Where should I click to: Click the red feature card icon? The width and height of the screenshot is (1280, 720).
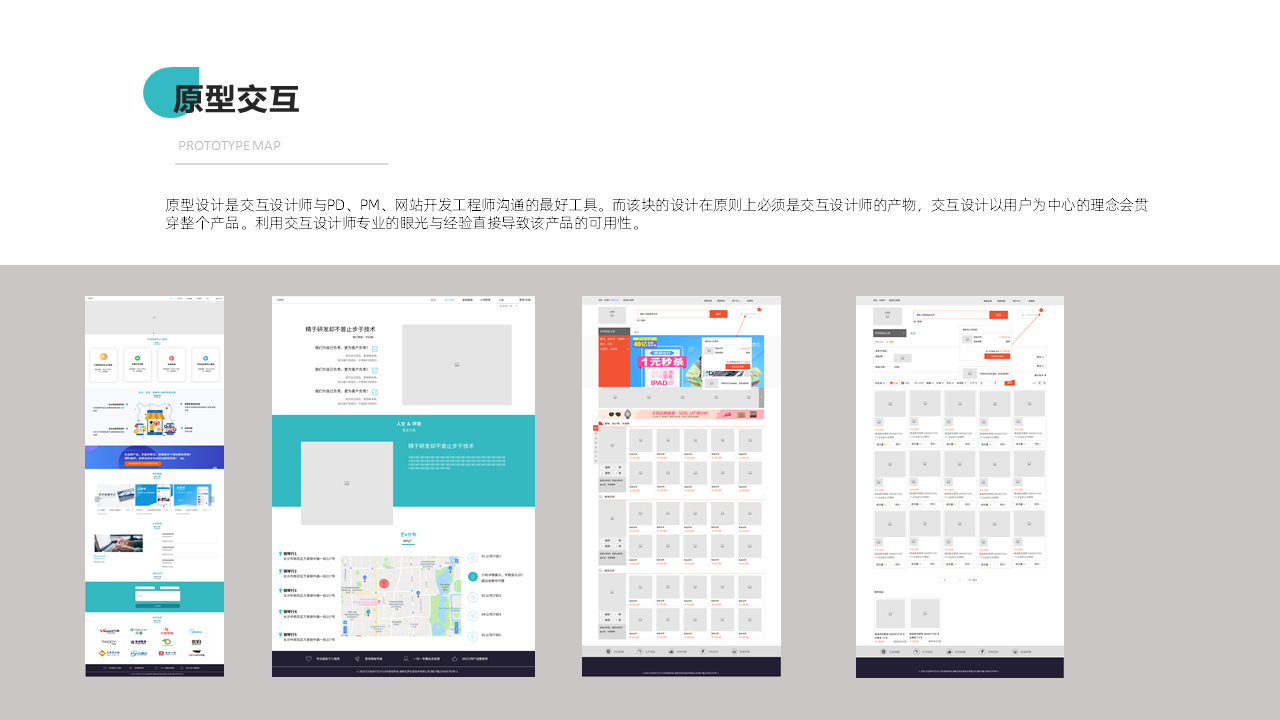[x=171, y=357]
